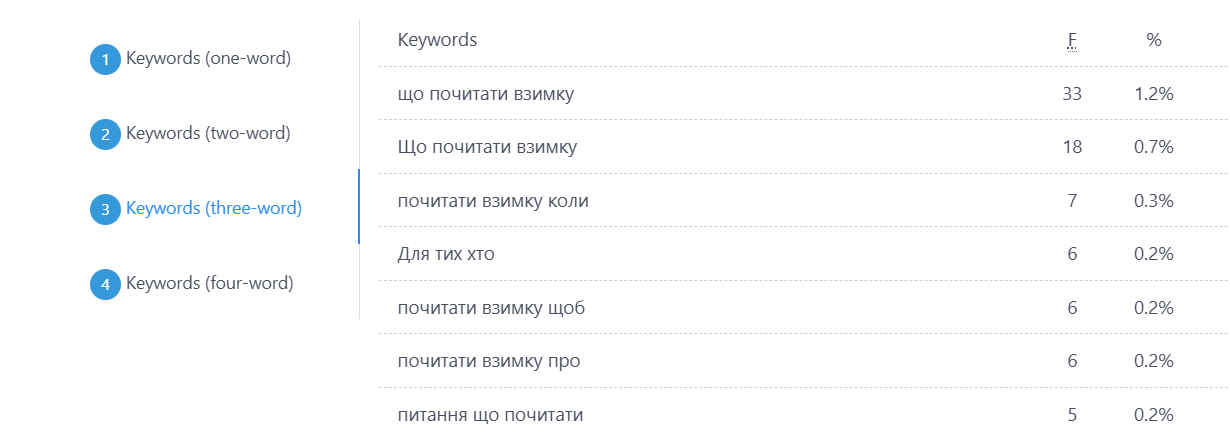1230x437 pixels.
Task: Click the F column header
Action: 1072,40
